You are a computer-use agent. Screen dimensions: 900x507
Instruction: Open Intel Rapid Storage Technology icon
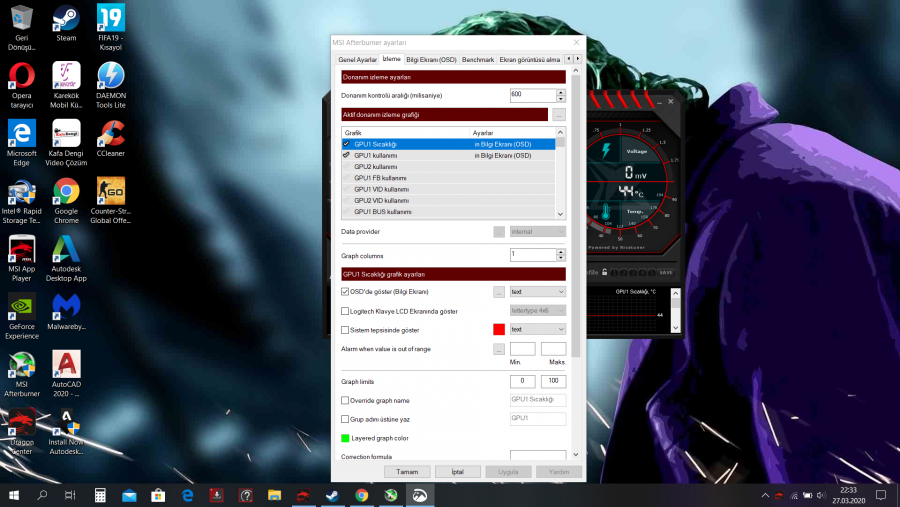[21, 200]
